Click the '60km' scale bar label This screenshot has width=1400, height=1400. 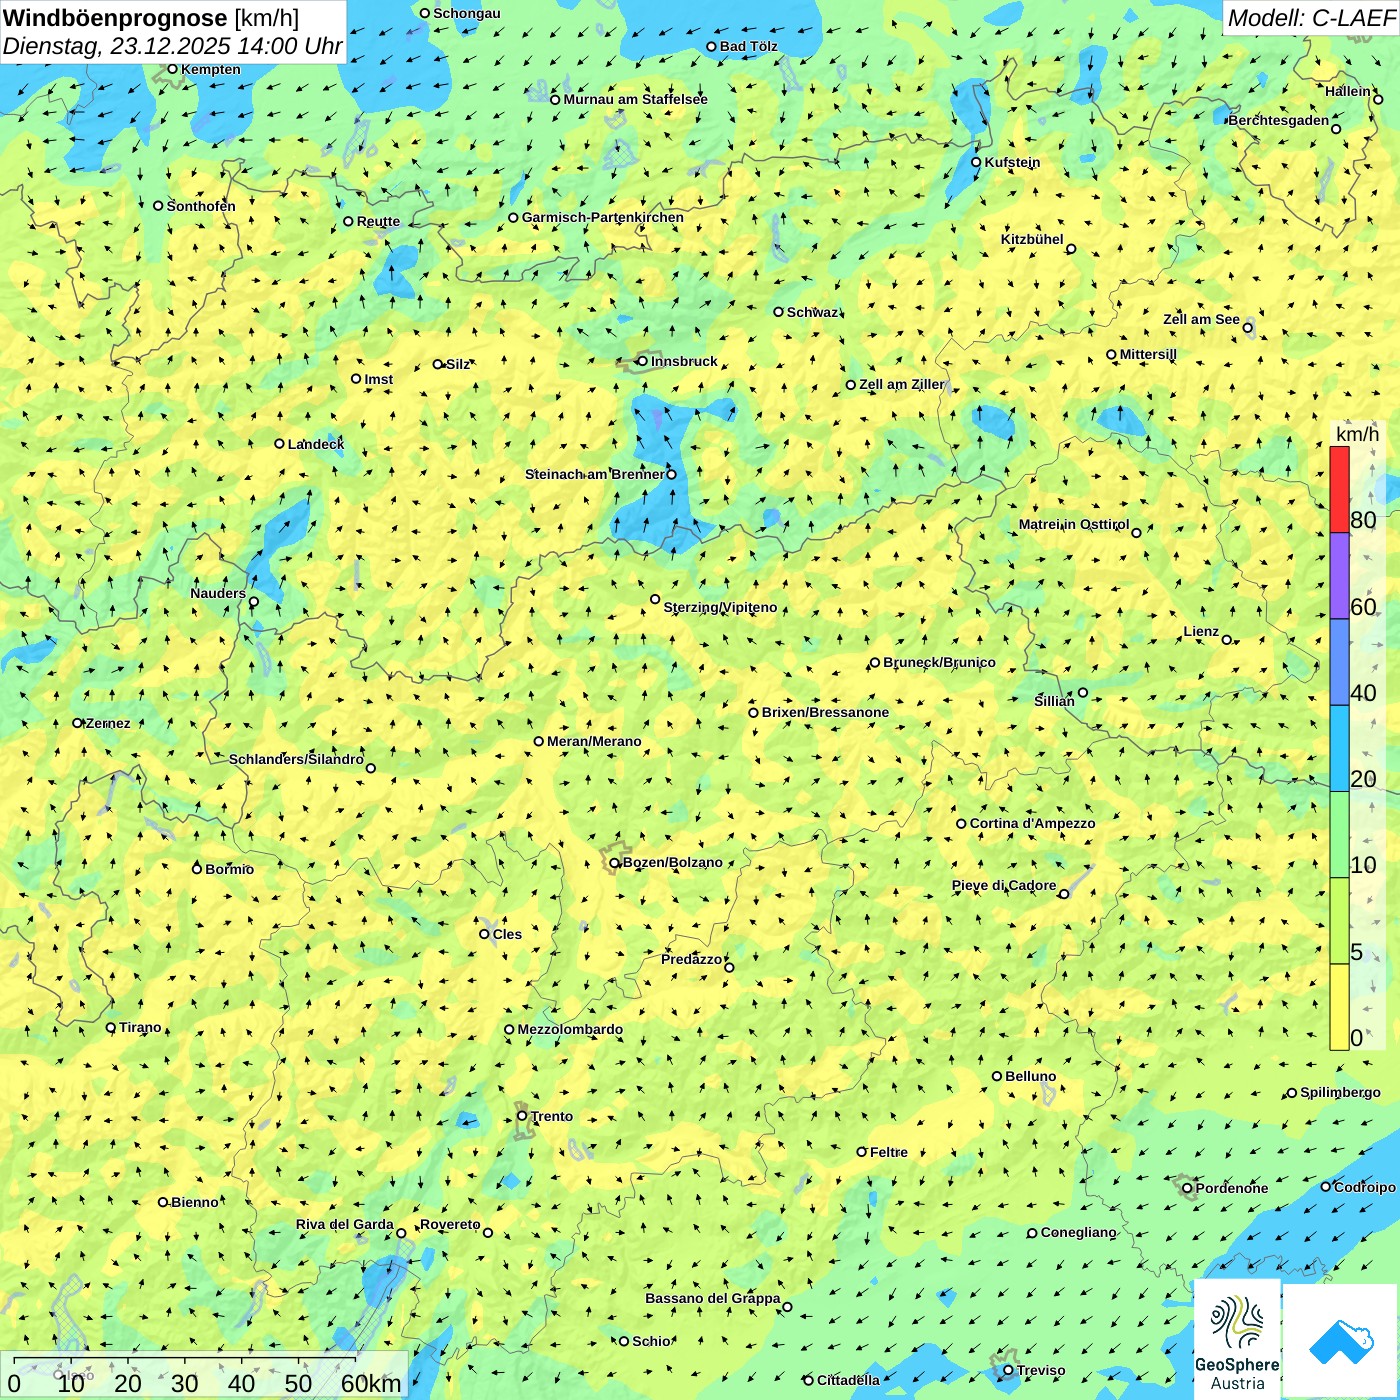click(x=371, y=1383)
